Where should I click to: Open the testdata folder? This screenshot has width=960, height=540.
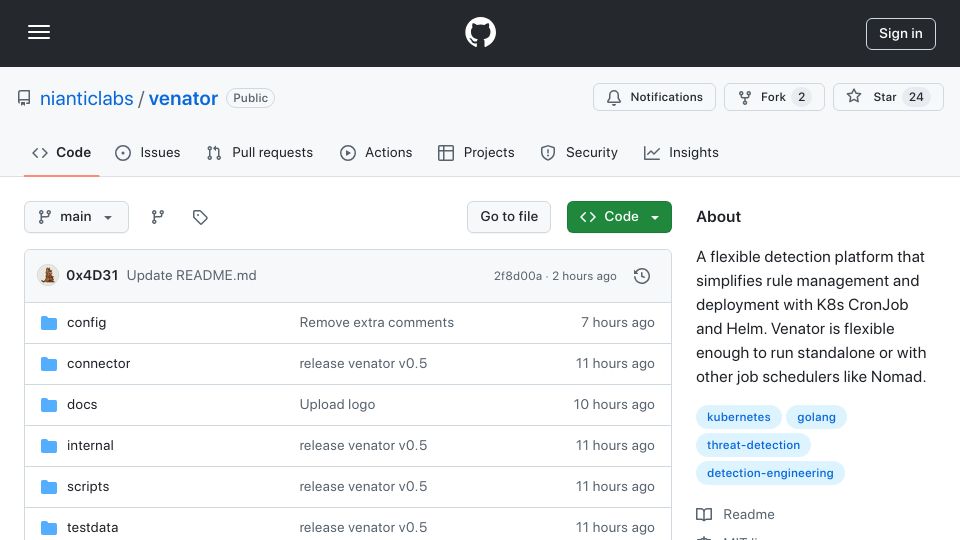click(92, 528)
